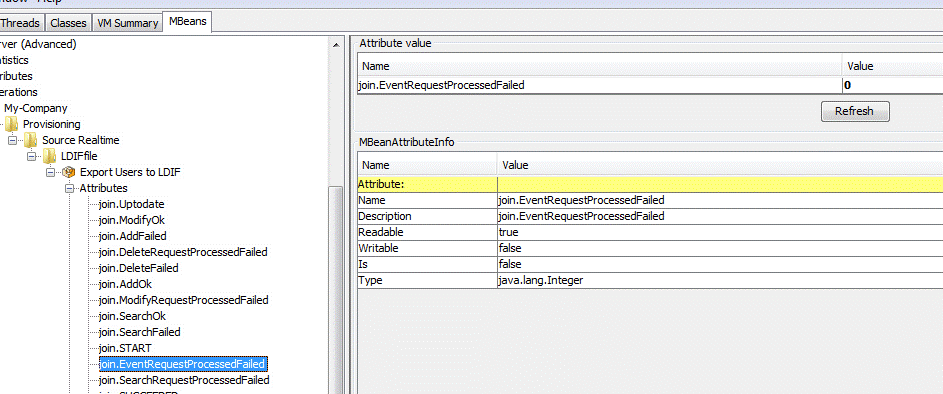Switch to the Threads tab
Viewport: 943px width, 394px height.
20,23
